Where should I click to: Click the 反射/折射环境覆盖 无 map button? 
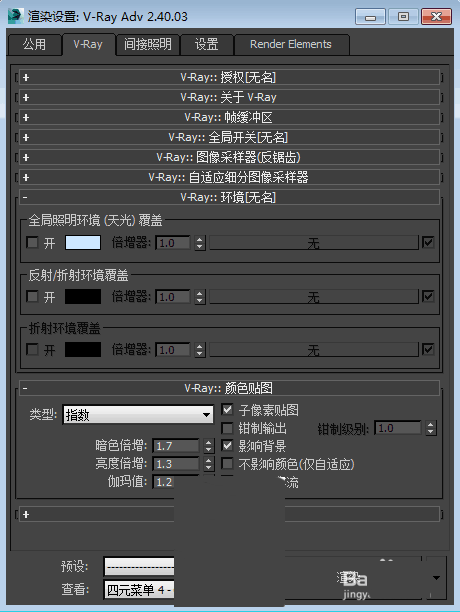click(x=314, y=297)
